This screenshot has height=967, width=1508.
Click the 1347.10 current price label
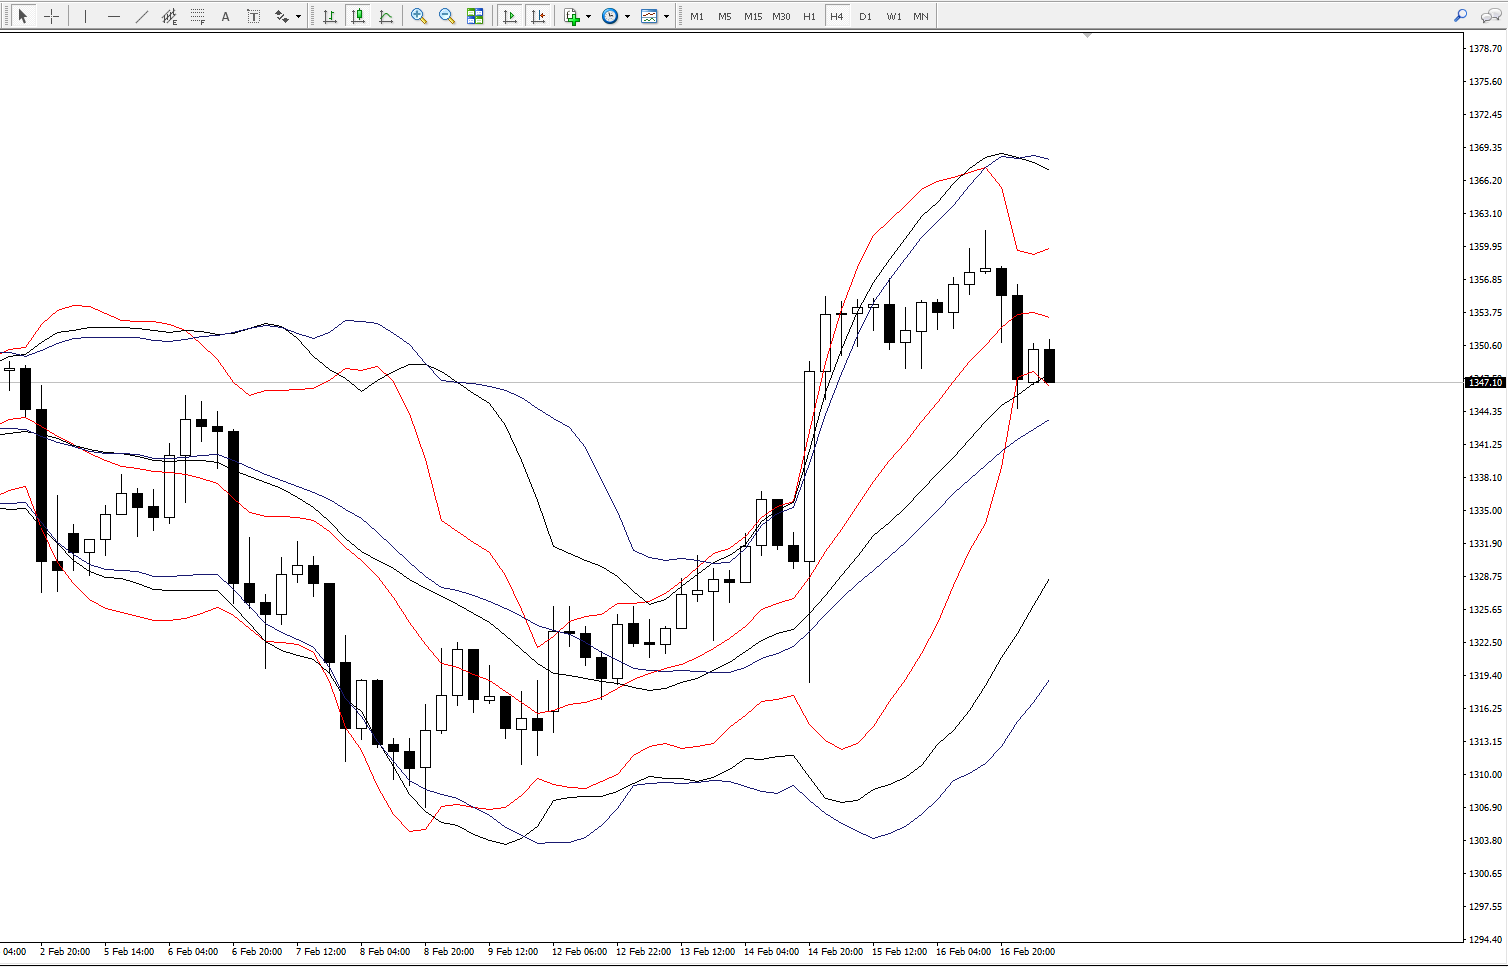coord(1484,382)
